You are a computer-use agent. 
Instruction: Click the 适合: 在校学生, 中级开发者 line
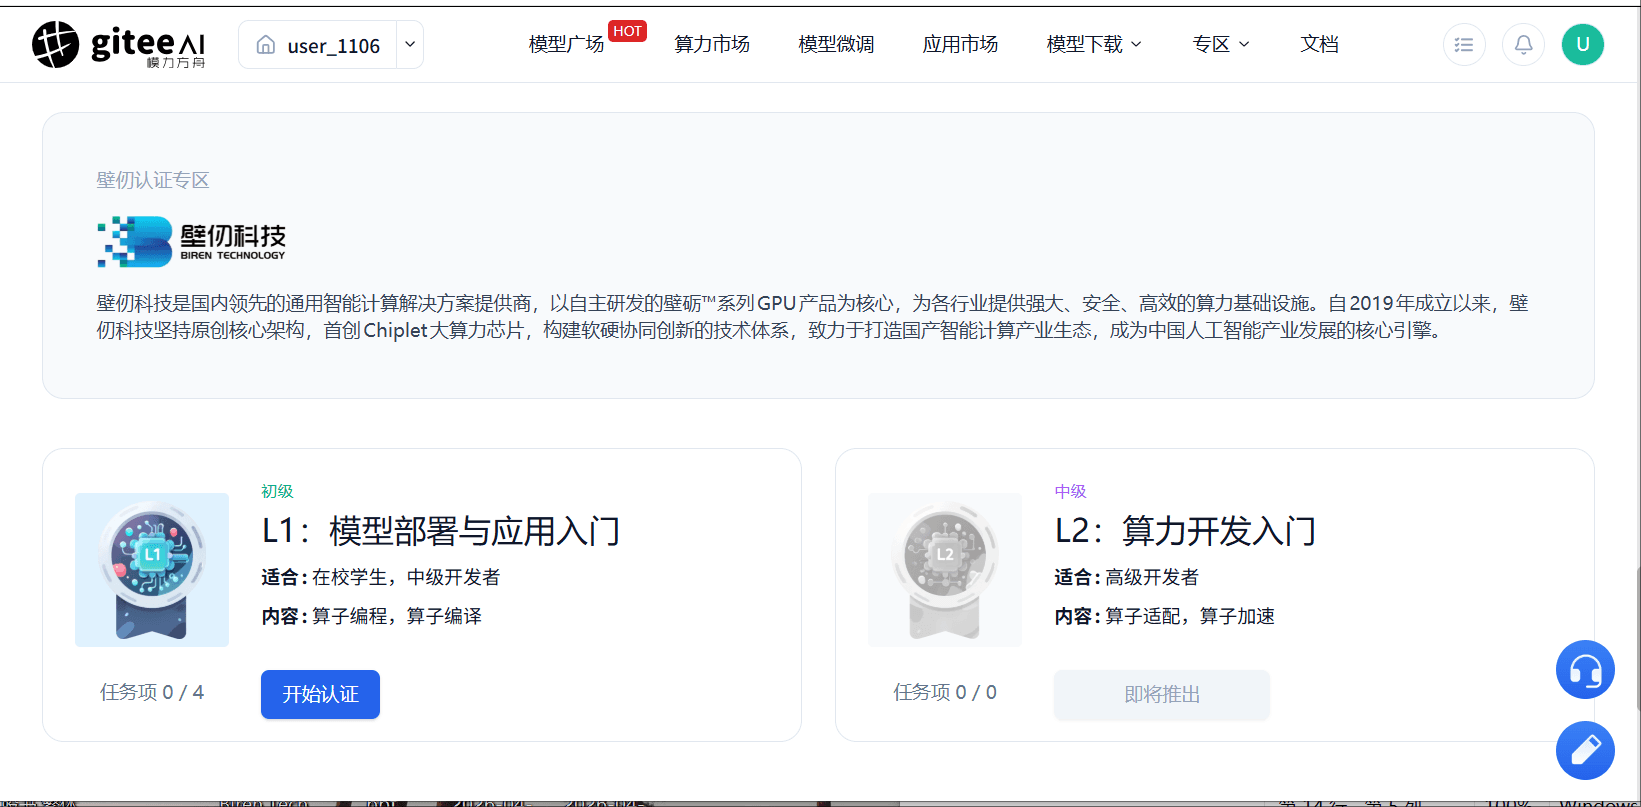pyautogui.click(x=381, y=577)
